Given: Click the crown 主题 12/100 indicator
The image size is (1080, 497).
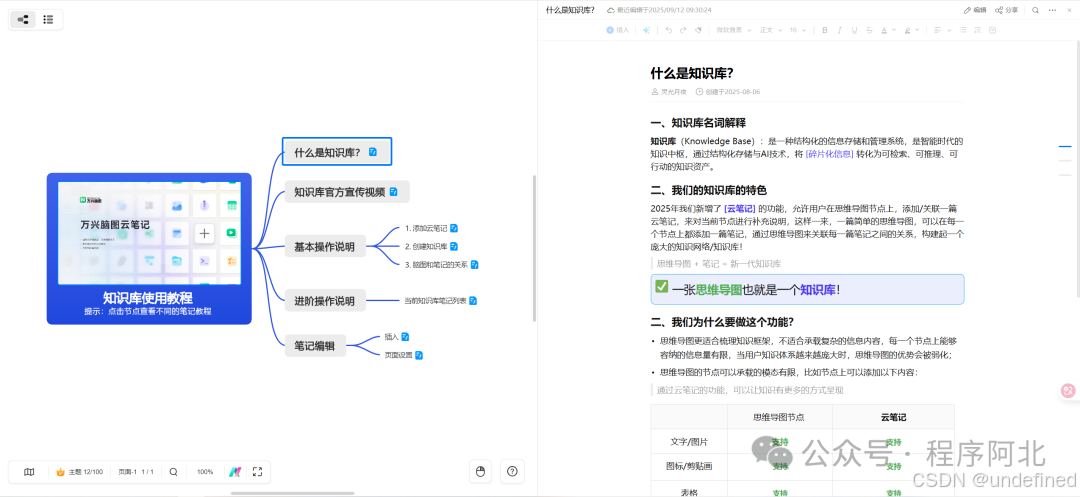Looking at the screenshot, I should point(79,472).
